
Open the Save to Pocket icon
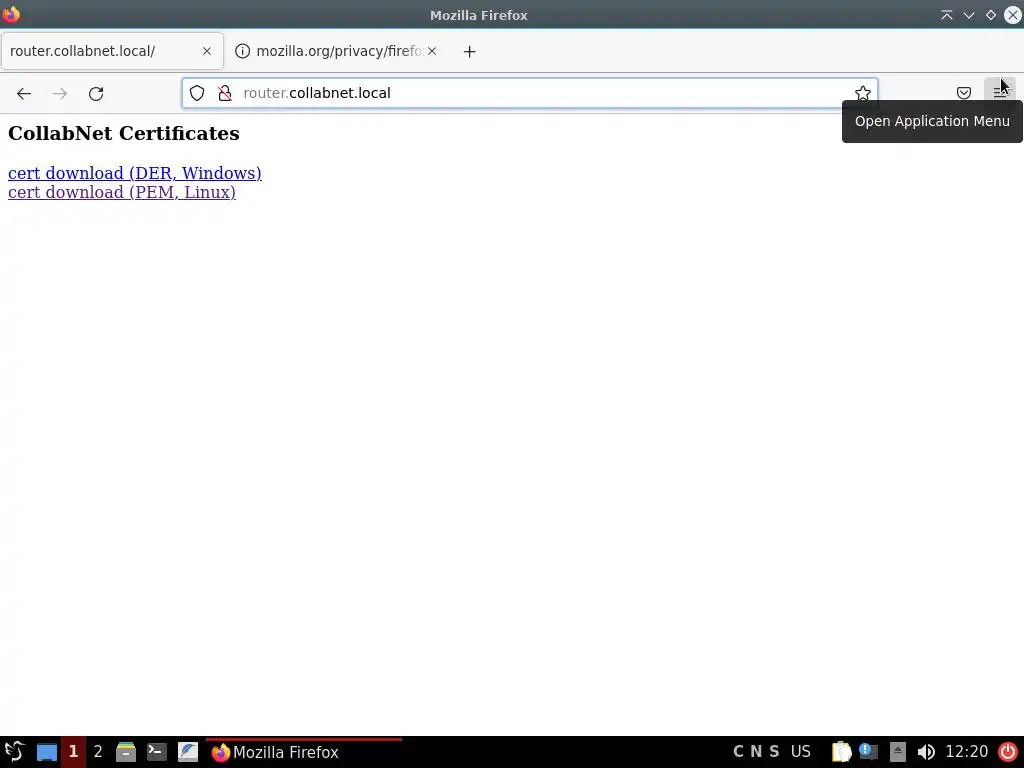964,93
